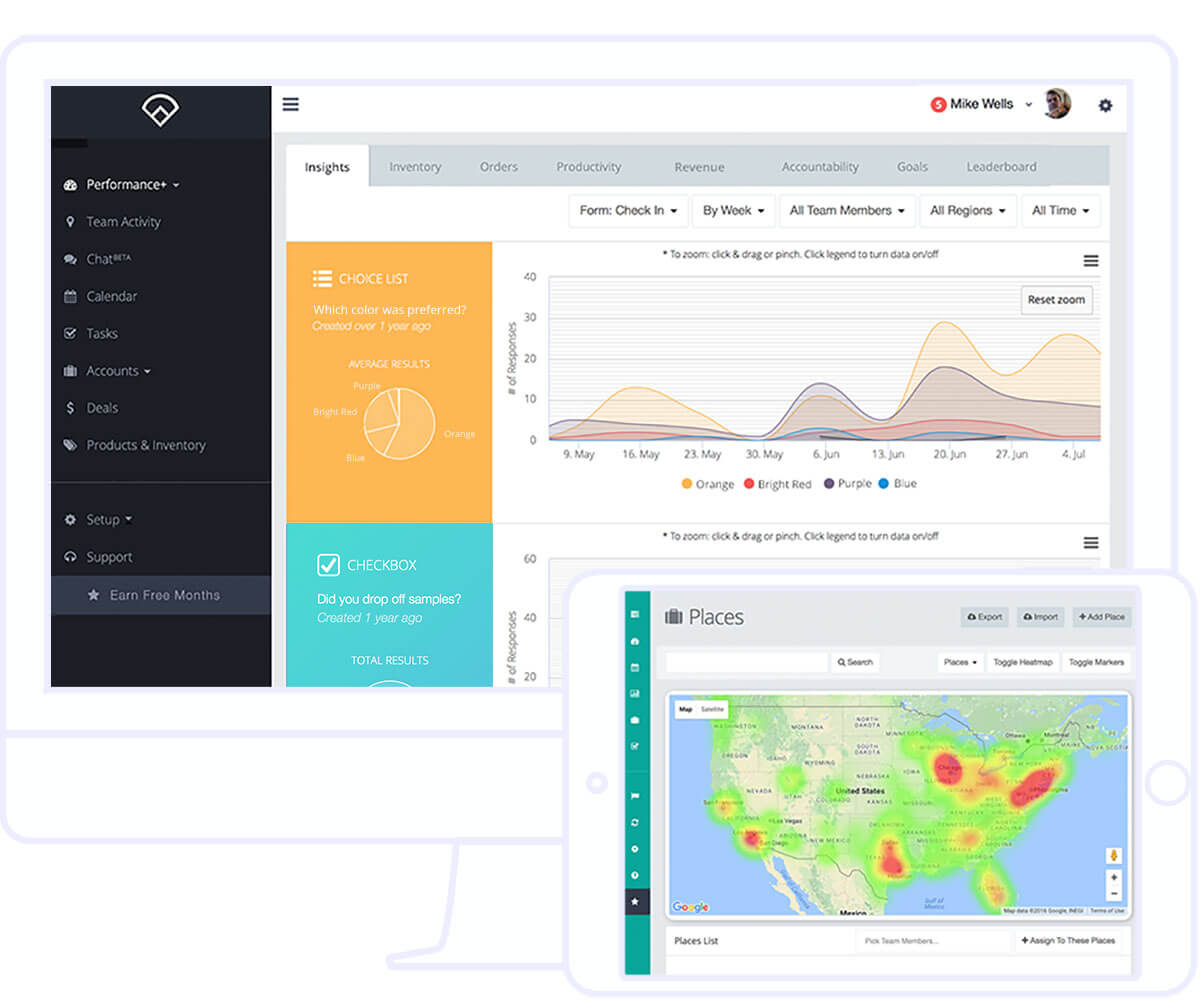Click the Reset zoom button
This screenshot has height=1000, width=1200.
[x=1056, y=300]
